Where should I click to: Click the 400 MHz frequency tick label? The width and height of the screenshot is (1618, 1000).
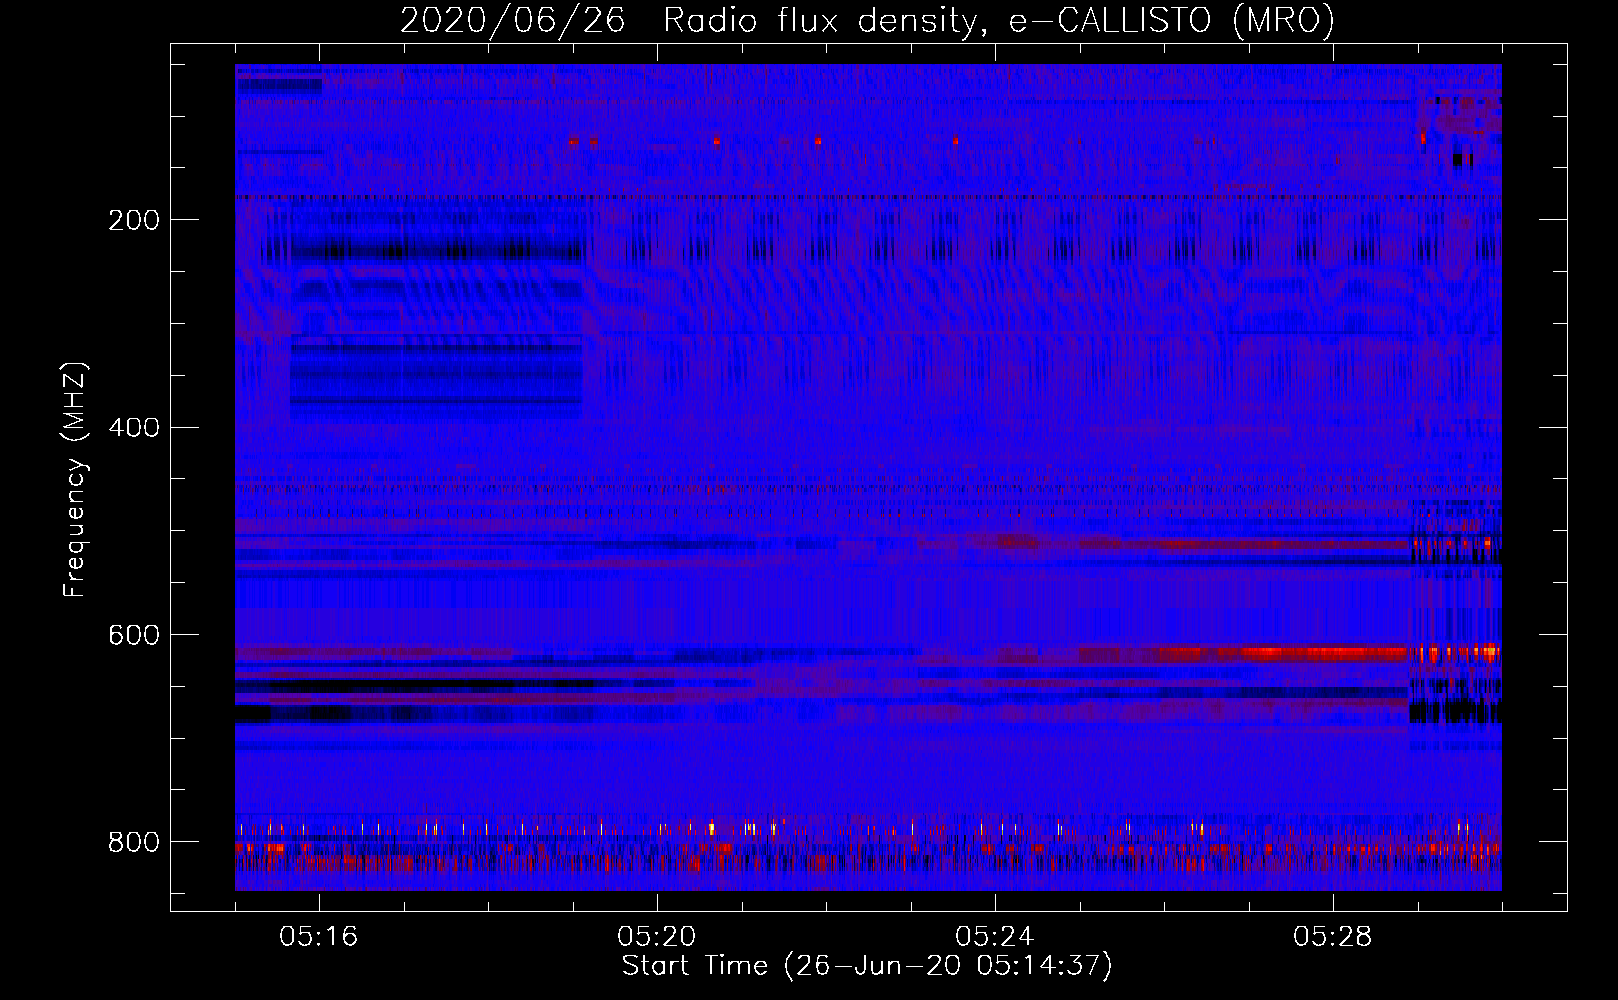134,428
